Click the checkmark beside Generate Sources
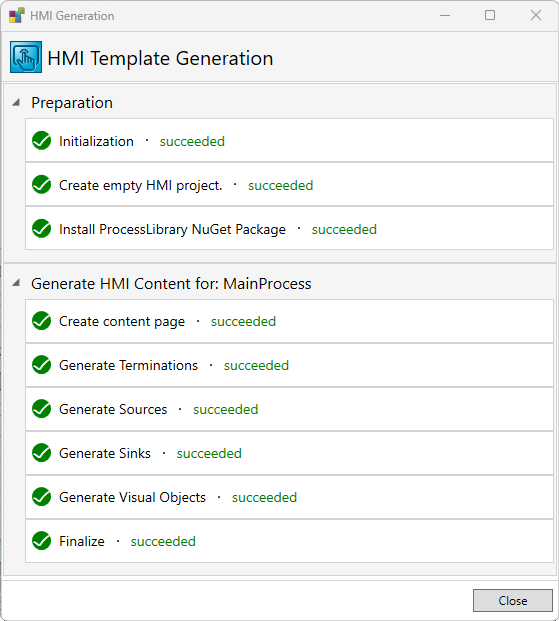Screen dimensions: 559x621 point(42,409)
